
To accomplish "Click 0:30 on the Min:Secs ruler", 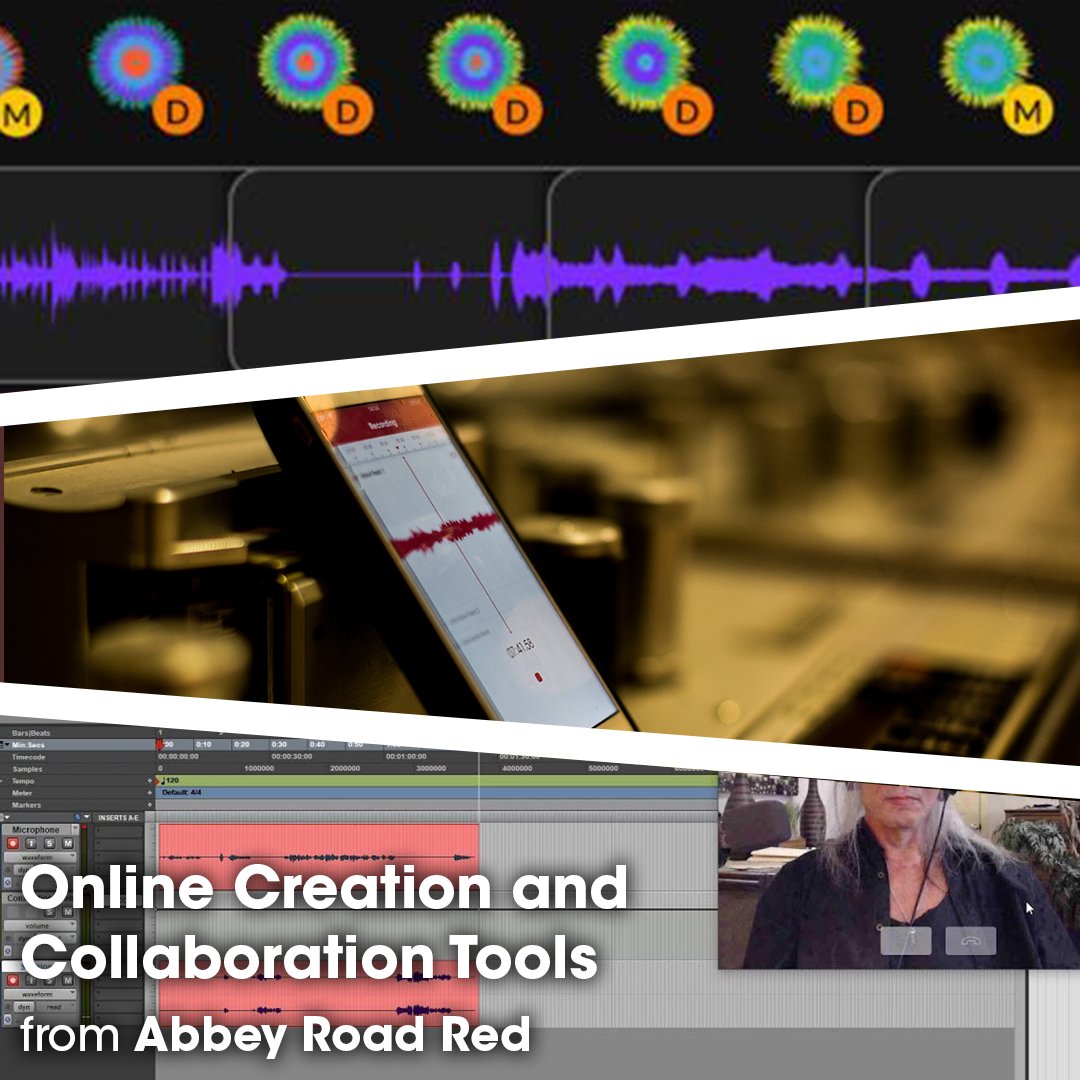I will pyautogui.click(x=279, y=745).
